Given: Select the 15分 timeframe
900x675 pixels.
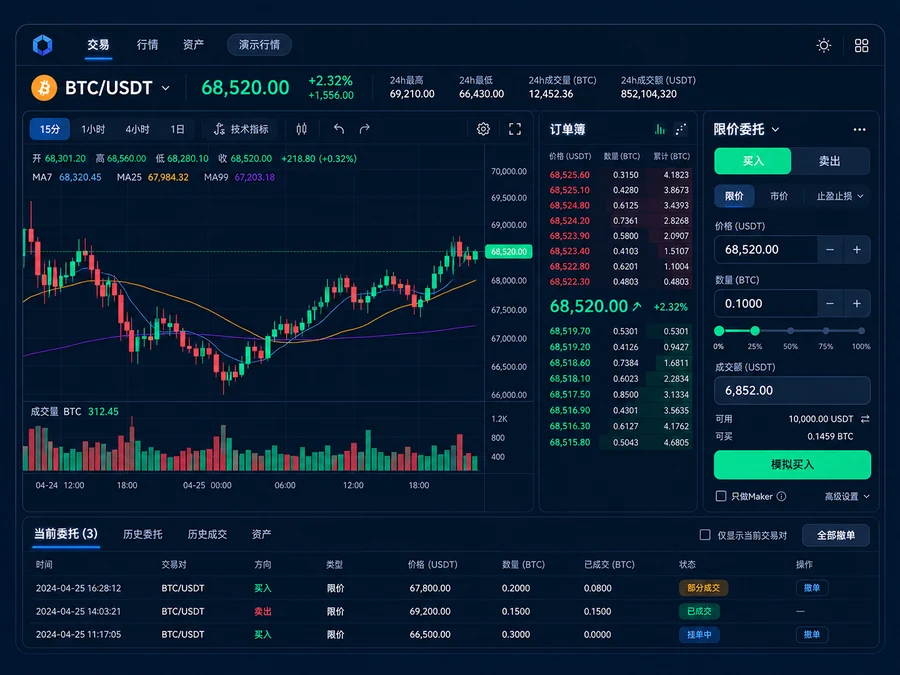Looking at the screenshot, I should click(49, 129).
